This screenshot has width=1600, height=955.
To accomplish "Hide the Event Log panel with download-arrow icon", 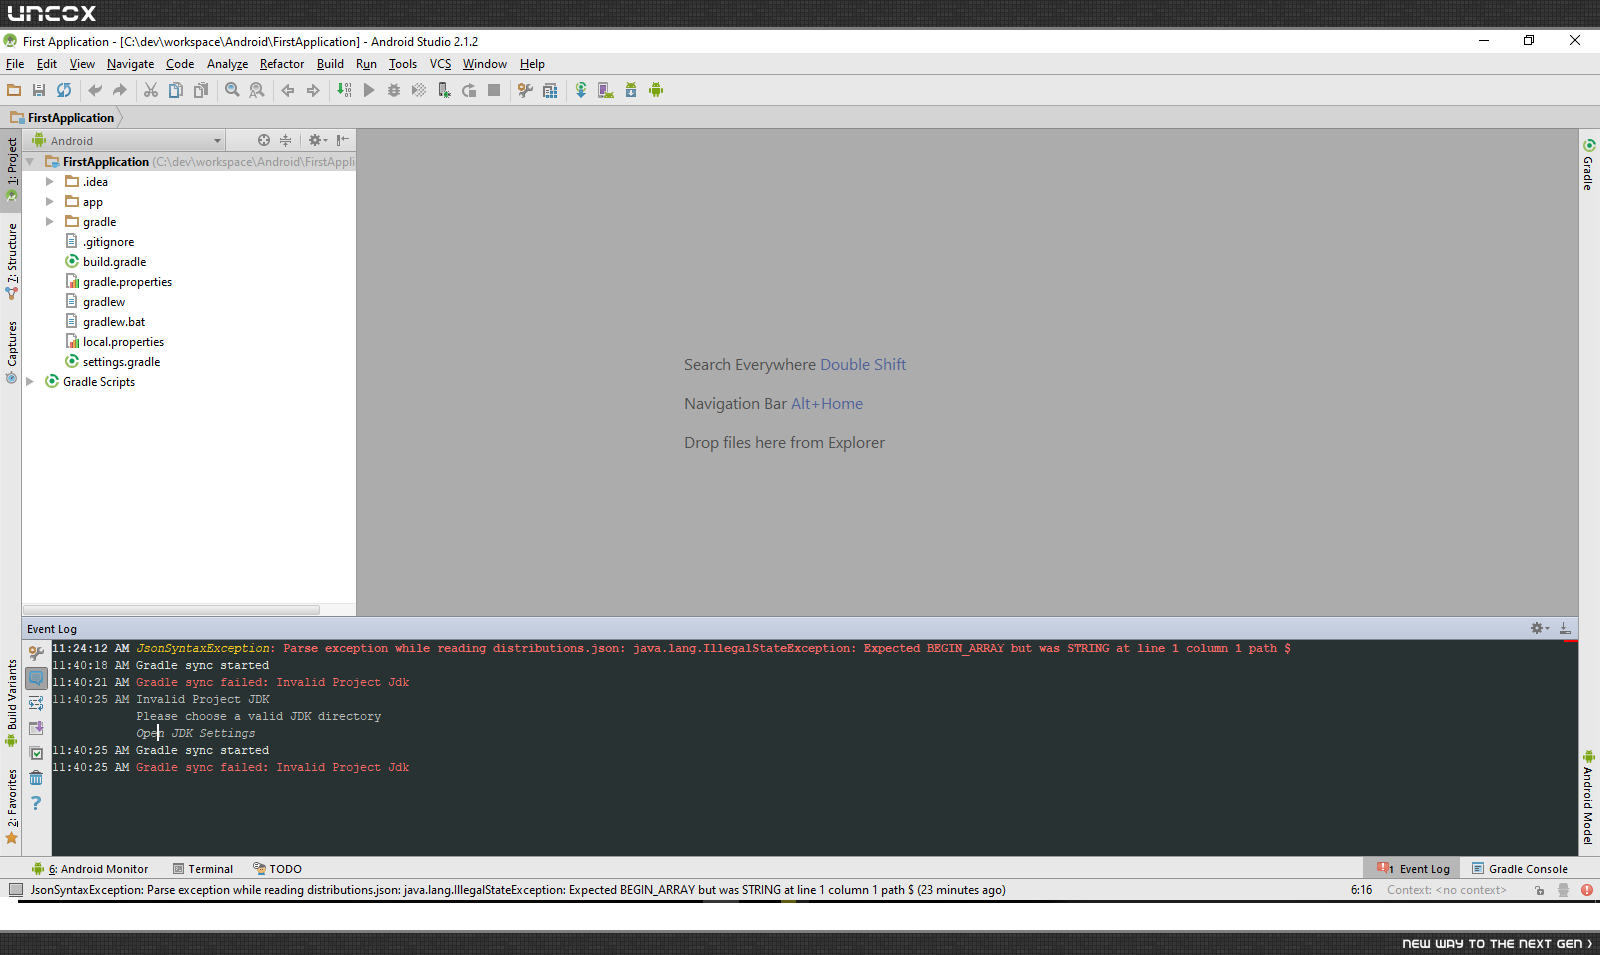I will [x=1565, y=628].
